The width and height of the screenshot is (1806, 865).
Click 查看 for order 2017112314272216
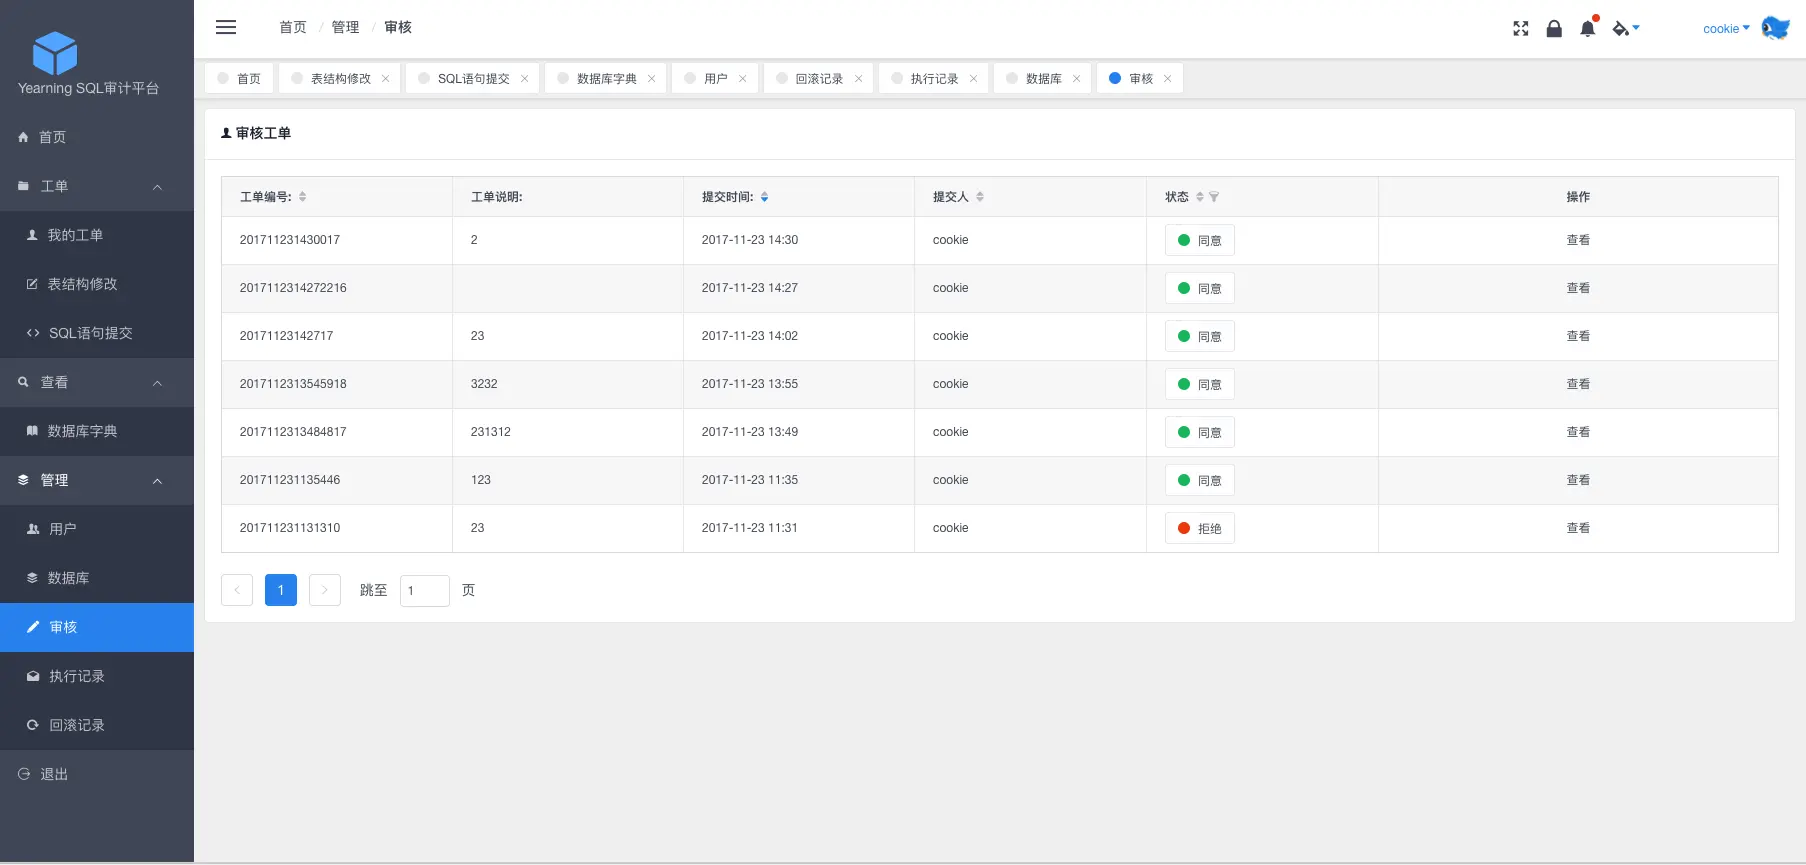[1578, 288]
